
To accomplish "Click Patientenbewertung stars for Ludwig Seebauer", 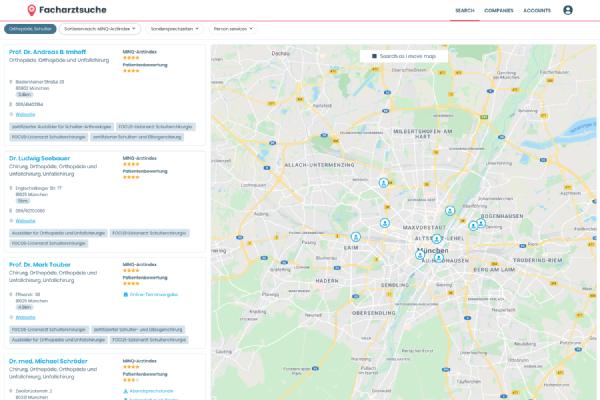I will [131, 177].
